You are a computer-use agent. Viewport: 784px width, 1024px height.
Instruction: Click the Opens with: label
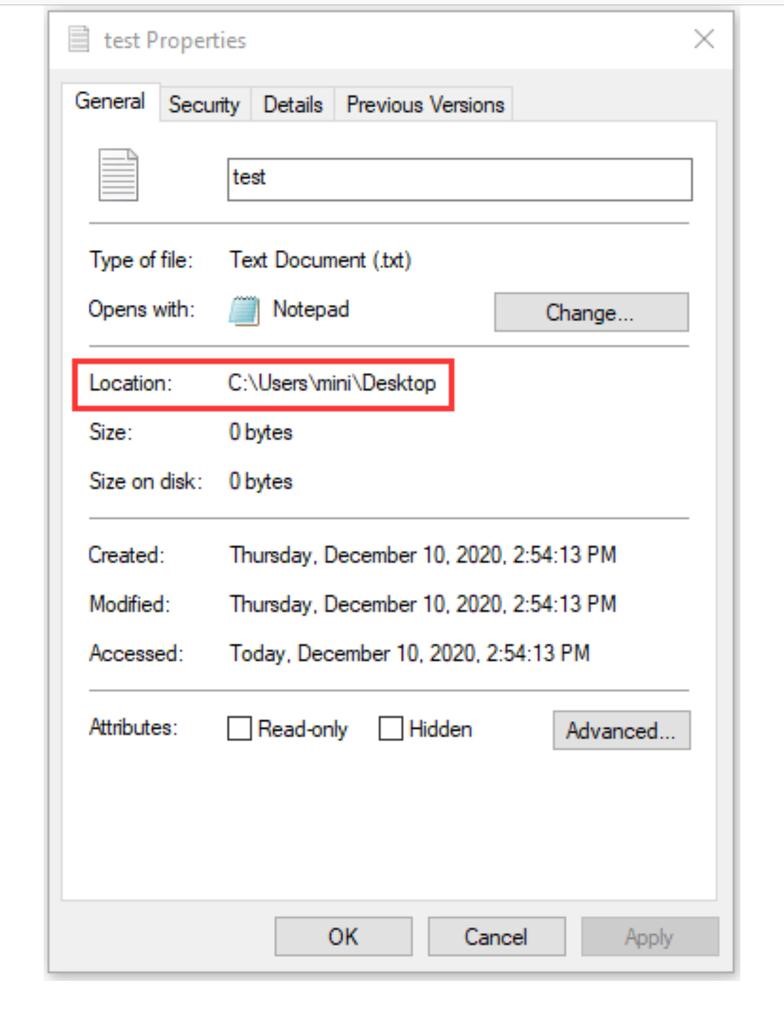coord(142,309)
